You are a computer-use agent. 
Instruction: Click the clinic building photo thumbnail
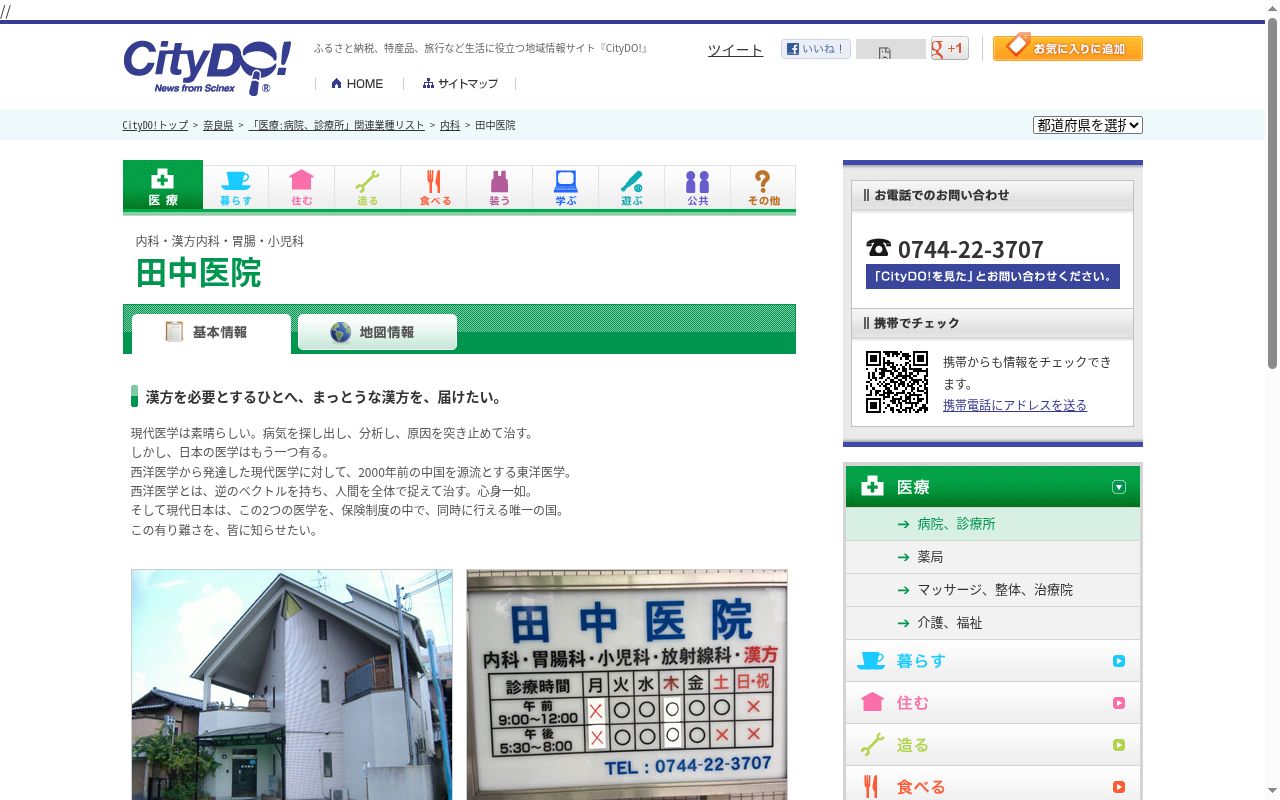pyautogui.click(x=292, y=685)
